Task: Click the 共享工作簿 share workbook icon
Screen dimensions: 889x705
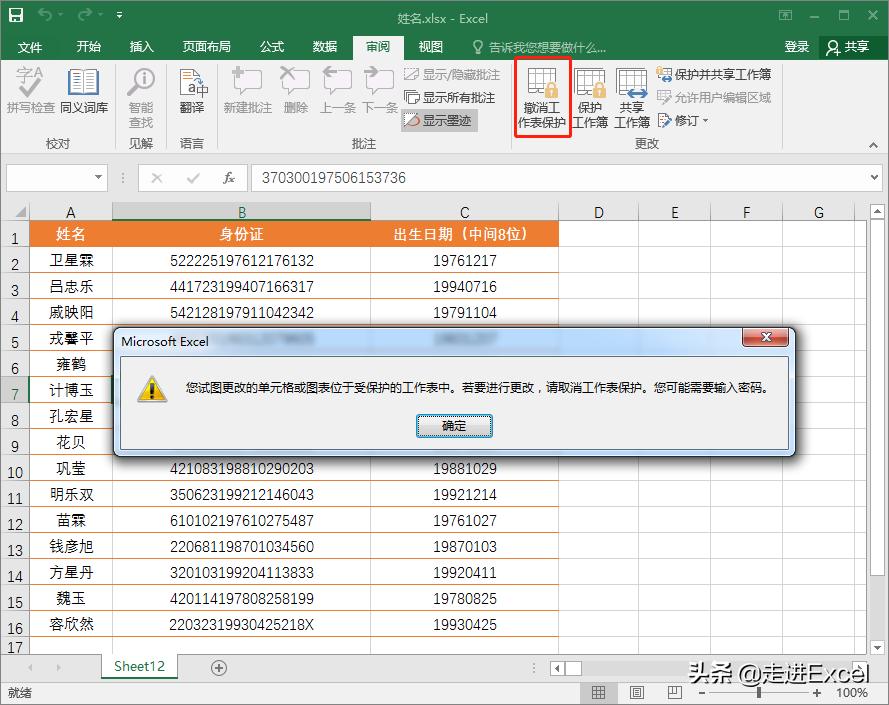Action: [x=632, y=95]
